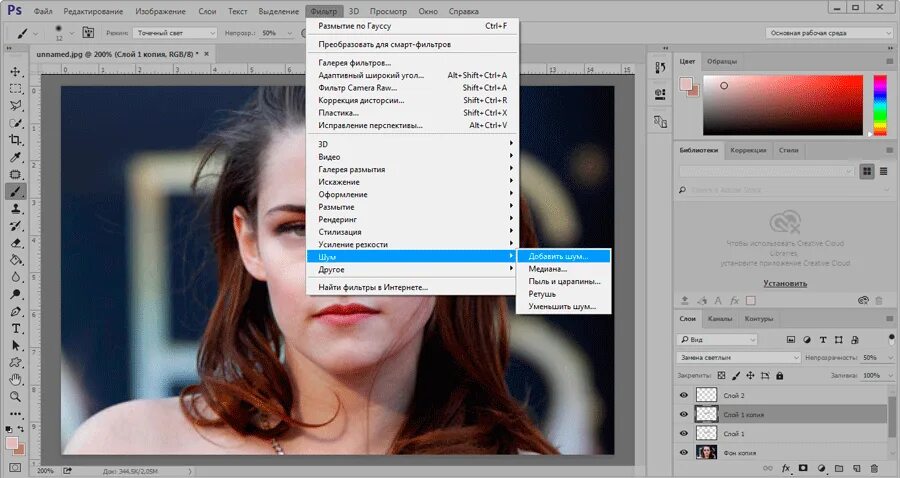Open workspace Основная рабочая среда dropdown
This screenshot has height=478, width=900.
[x=828, y=33]
